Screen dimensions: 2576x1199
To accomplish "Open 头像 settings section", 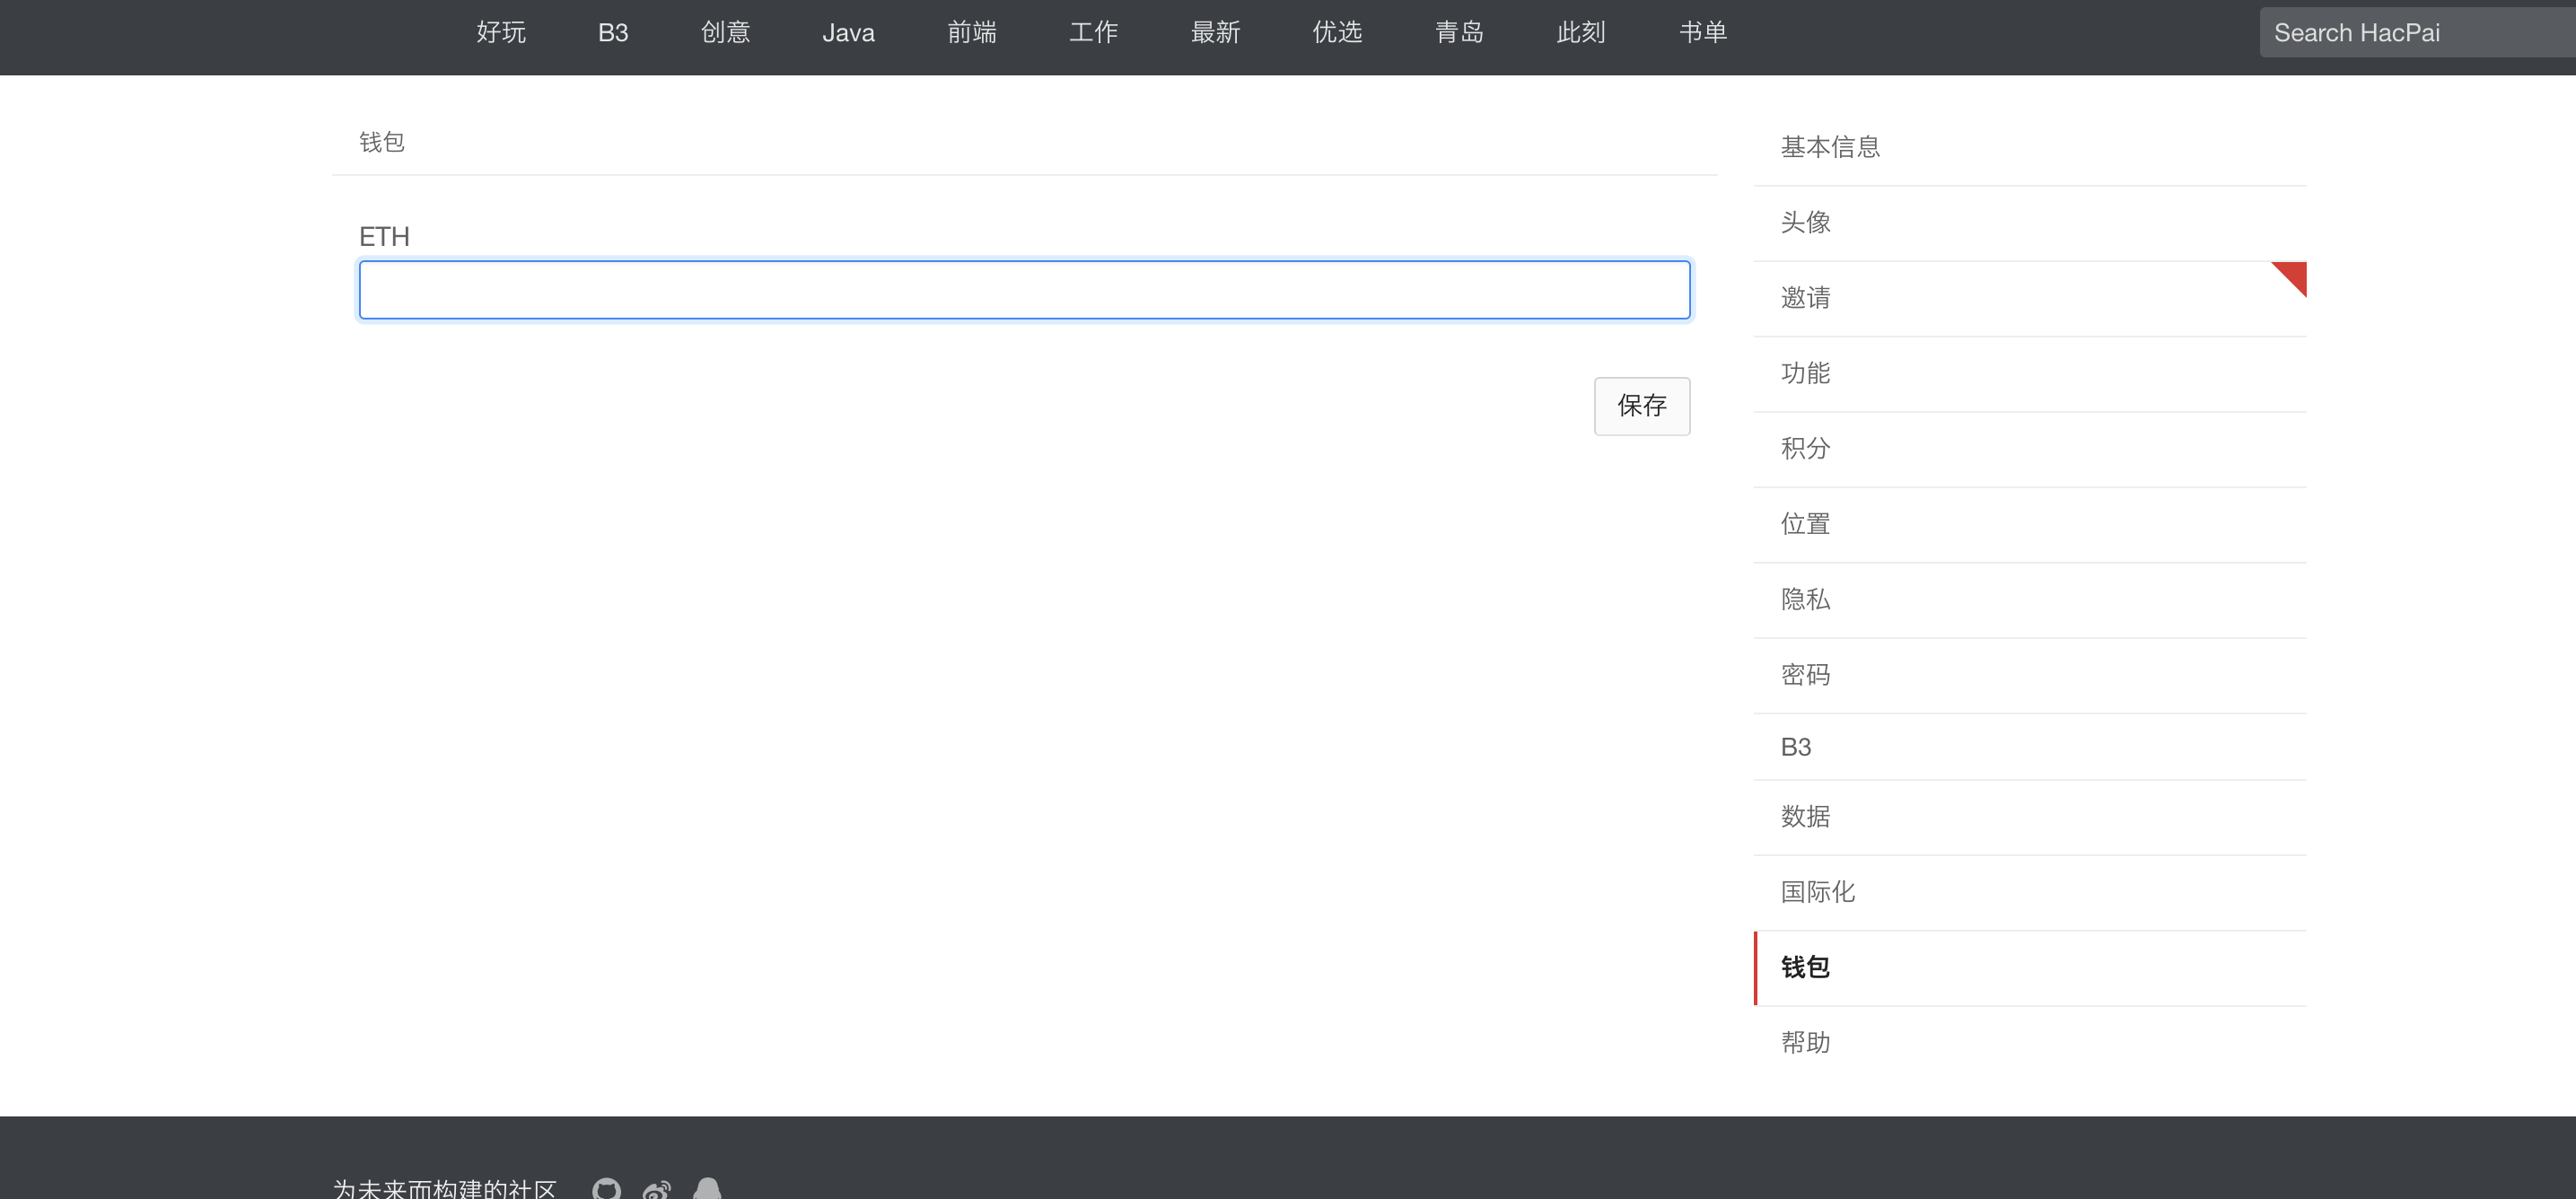I will [1805, 222].
